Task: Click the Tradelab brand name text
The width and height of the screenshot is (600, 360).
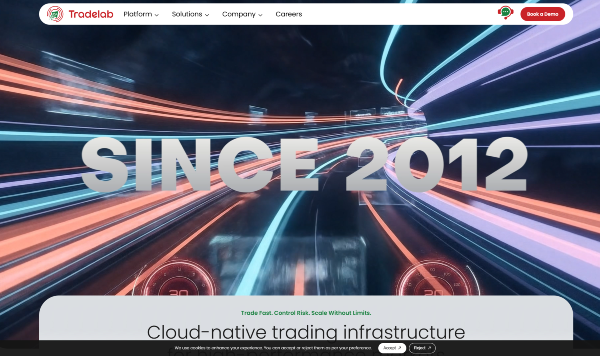Action: [x=91, y=14]
